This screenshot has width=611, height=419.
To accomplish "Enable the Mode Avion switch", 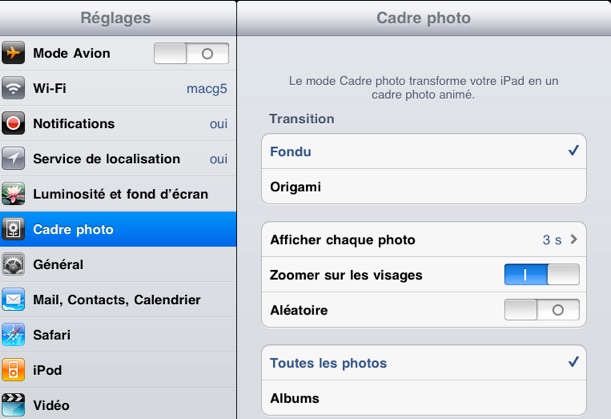I will 191,53.
